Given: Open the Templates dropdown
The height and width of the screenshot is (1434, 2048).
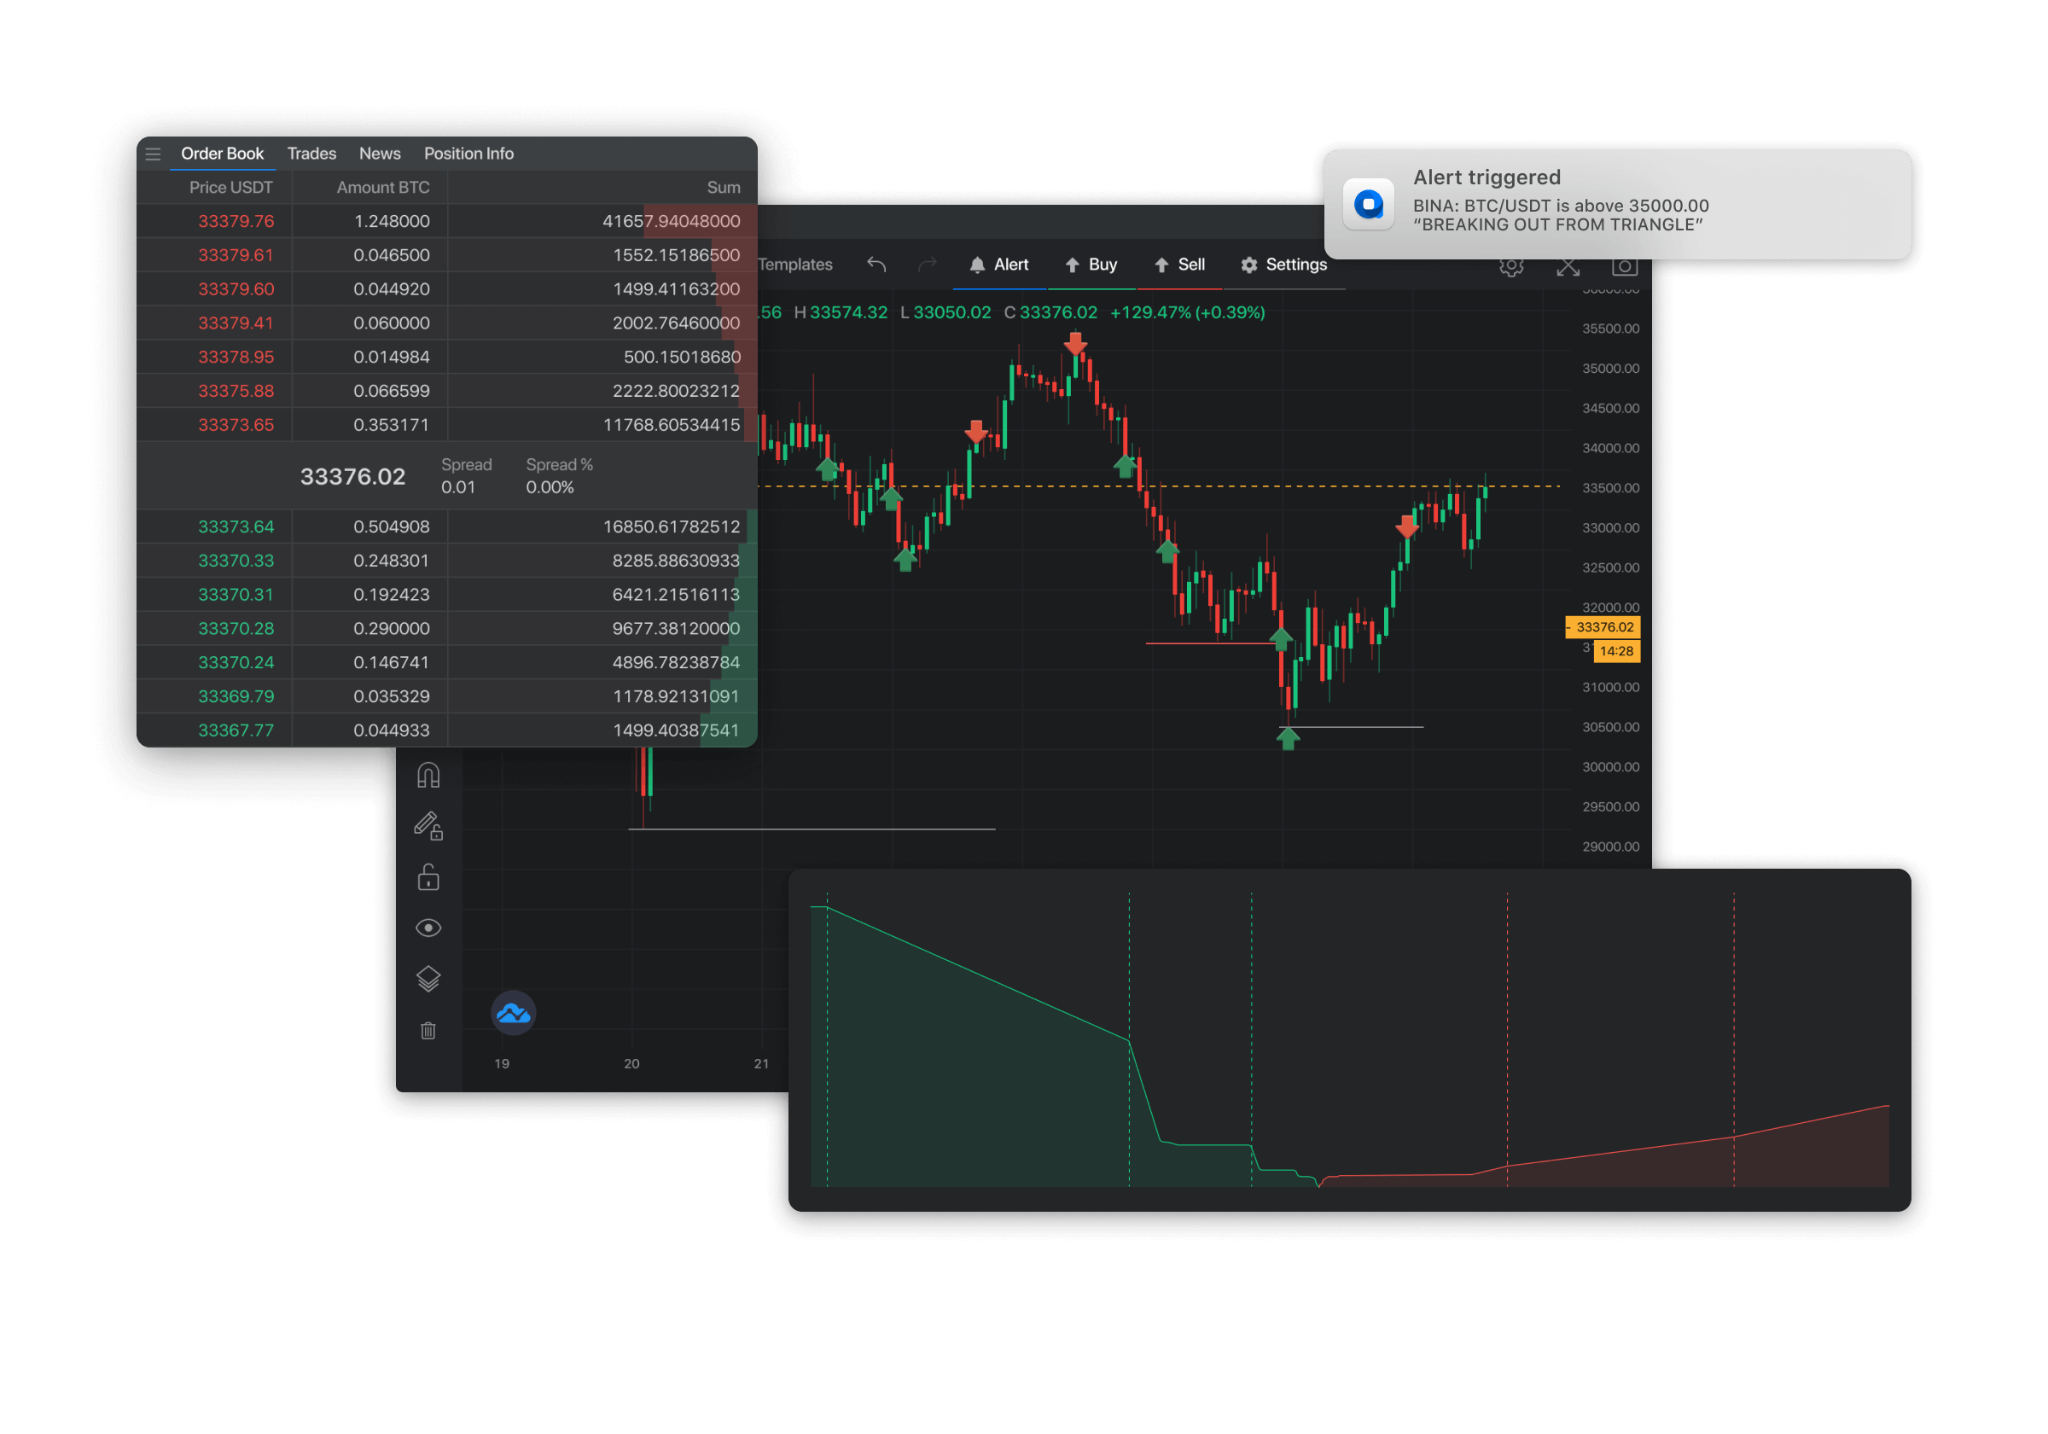Looking at the screenshot, I should coord(795,265).
